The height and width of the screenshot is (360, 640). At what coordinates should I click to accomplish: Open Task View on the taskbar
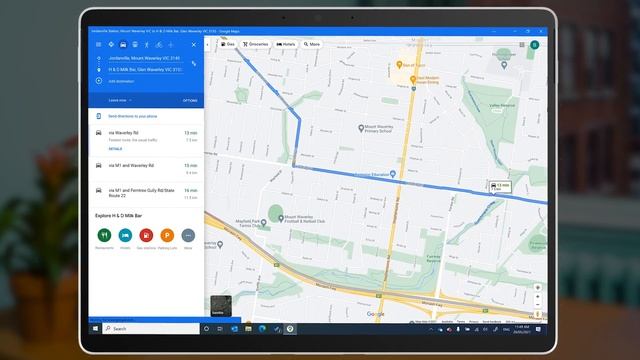[x=220, y=329]
